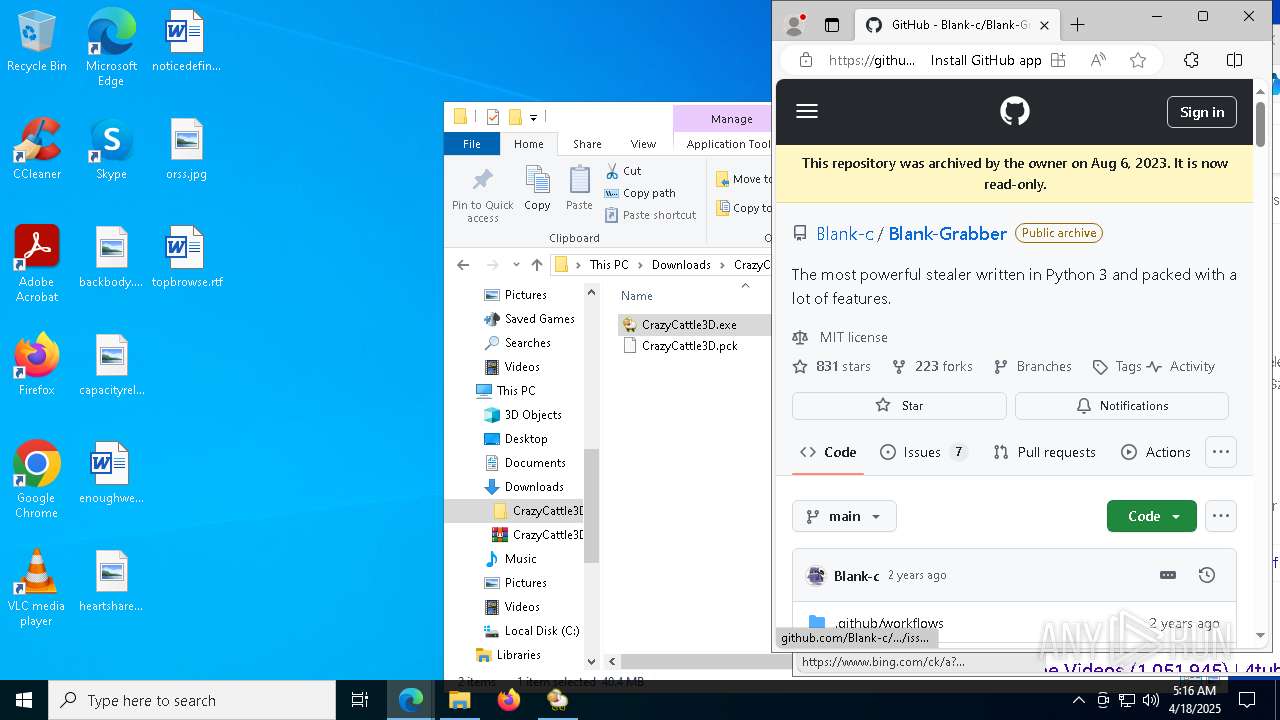The image size is (1280, 720).
Task: Open new browser tab plus button
Action: 1077,25
